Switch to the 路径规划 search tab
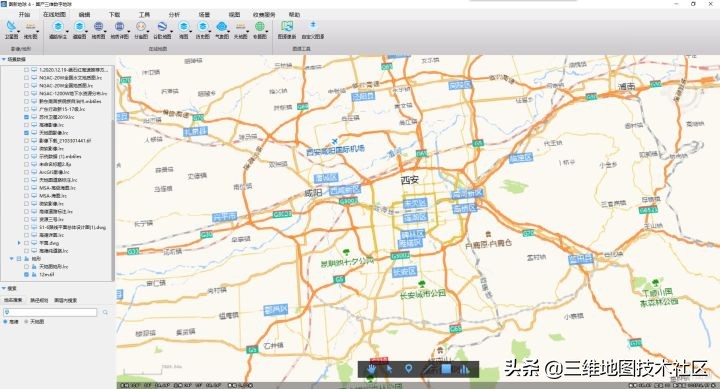This screenshot has height=389, width=720. click(39, 300)
